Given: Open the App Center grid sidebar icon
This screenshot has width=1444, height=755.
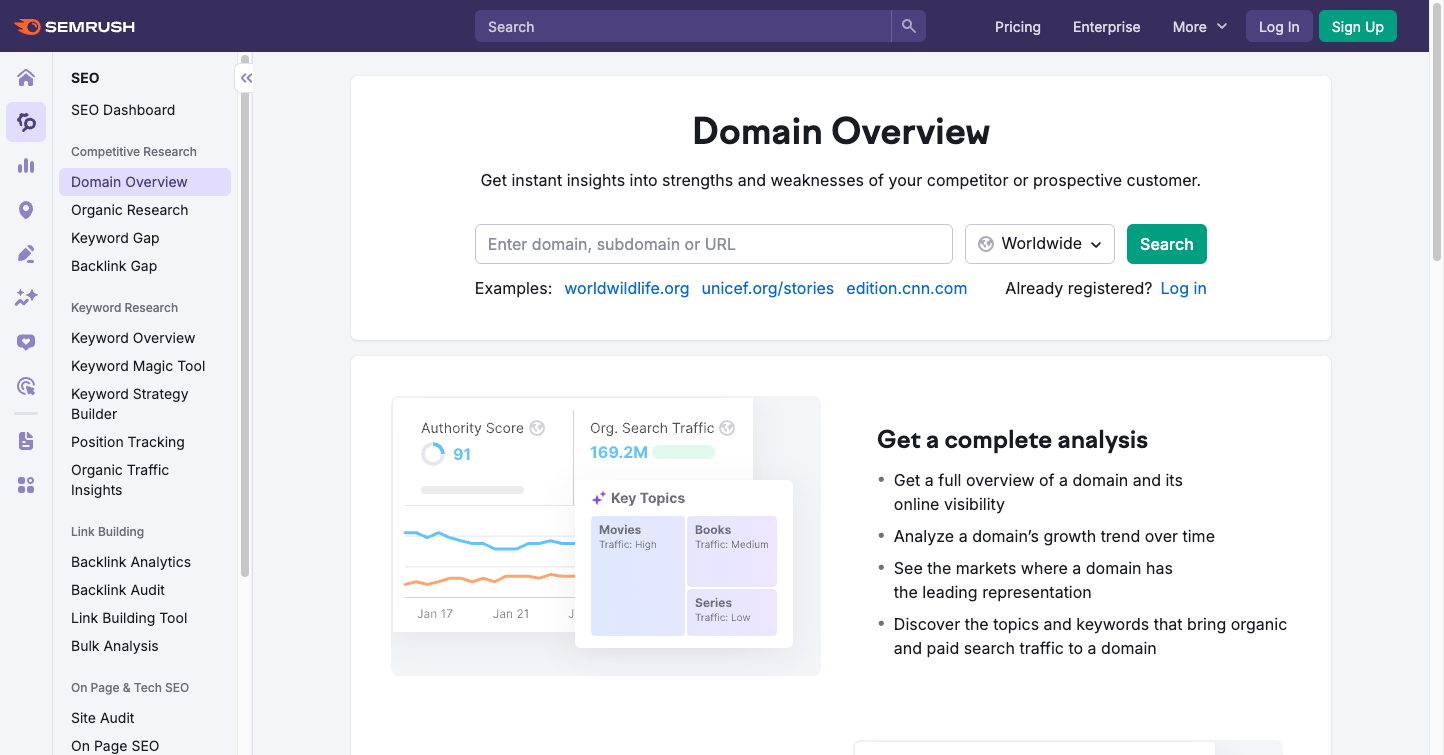Looking at the screenshot, I should (26, 485).
